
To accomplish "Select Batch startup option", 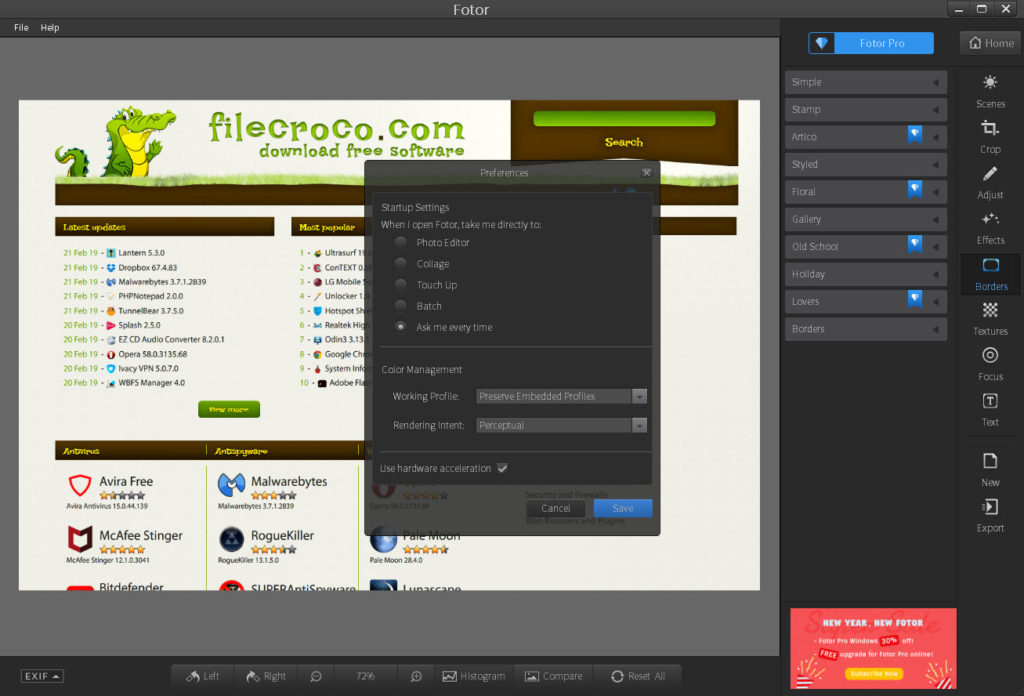I will [401, 306].
